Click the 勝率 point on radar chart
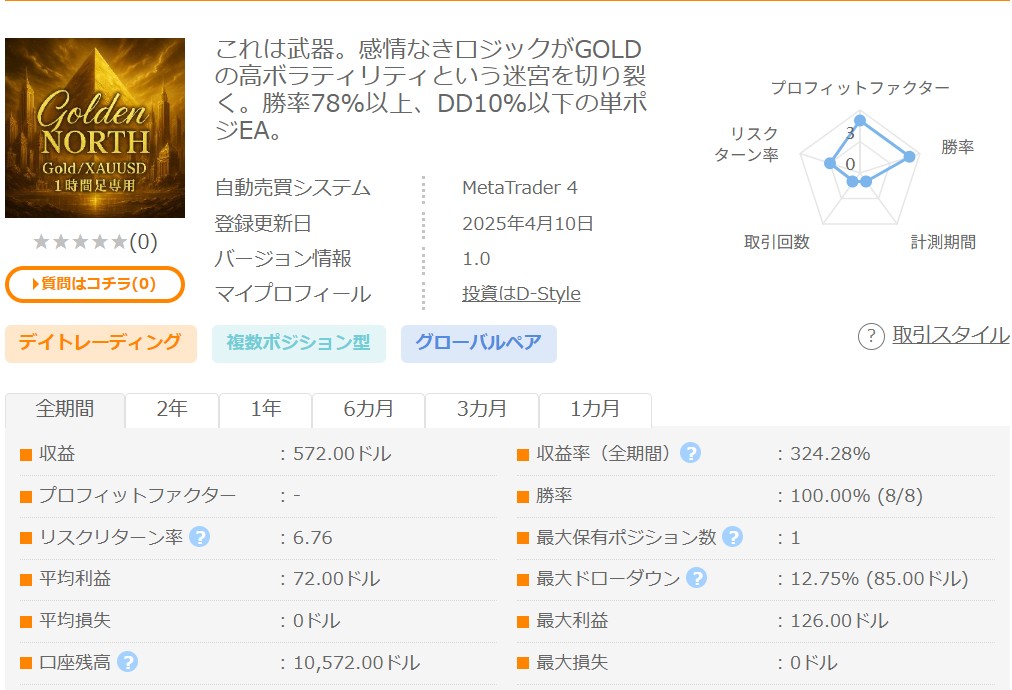This screenshot has width=1012, height=690. 909,156
